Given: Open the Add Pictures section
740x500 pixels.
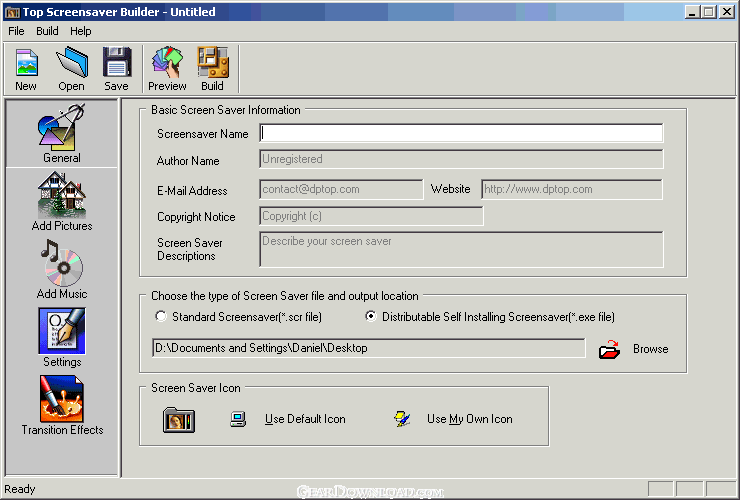Looking at the screenshot, I should point(62,202).
